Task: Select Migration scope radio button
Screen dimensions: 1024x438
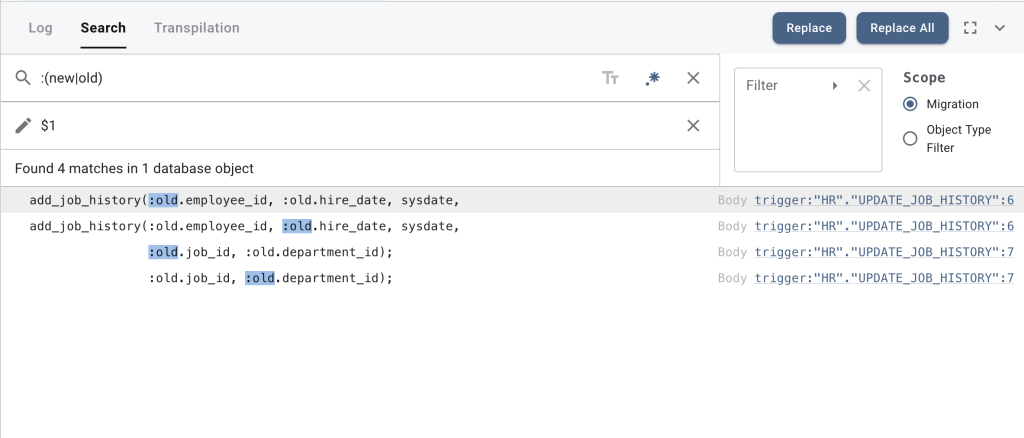Action: pyautogui.click(x=910, y=104)
